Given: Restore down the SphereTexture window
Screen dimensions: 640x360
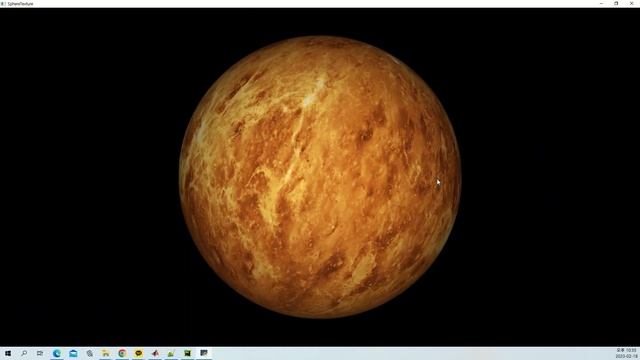Looking at the screenshot, I should 616,3.
